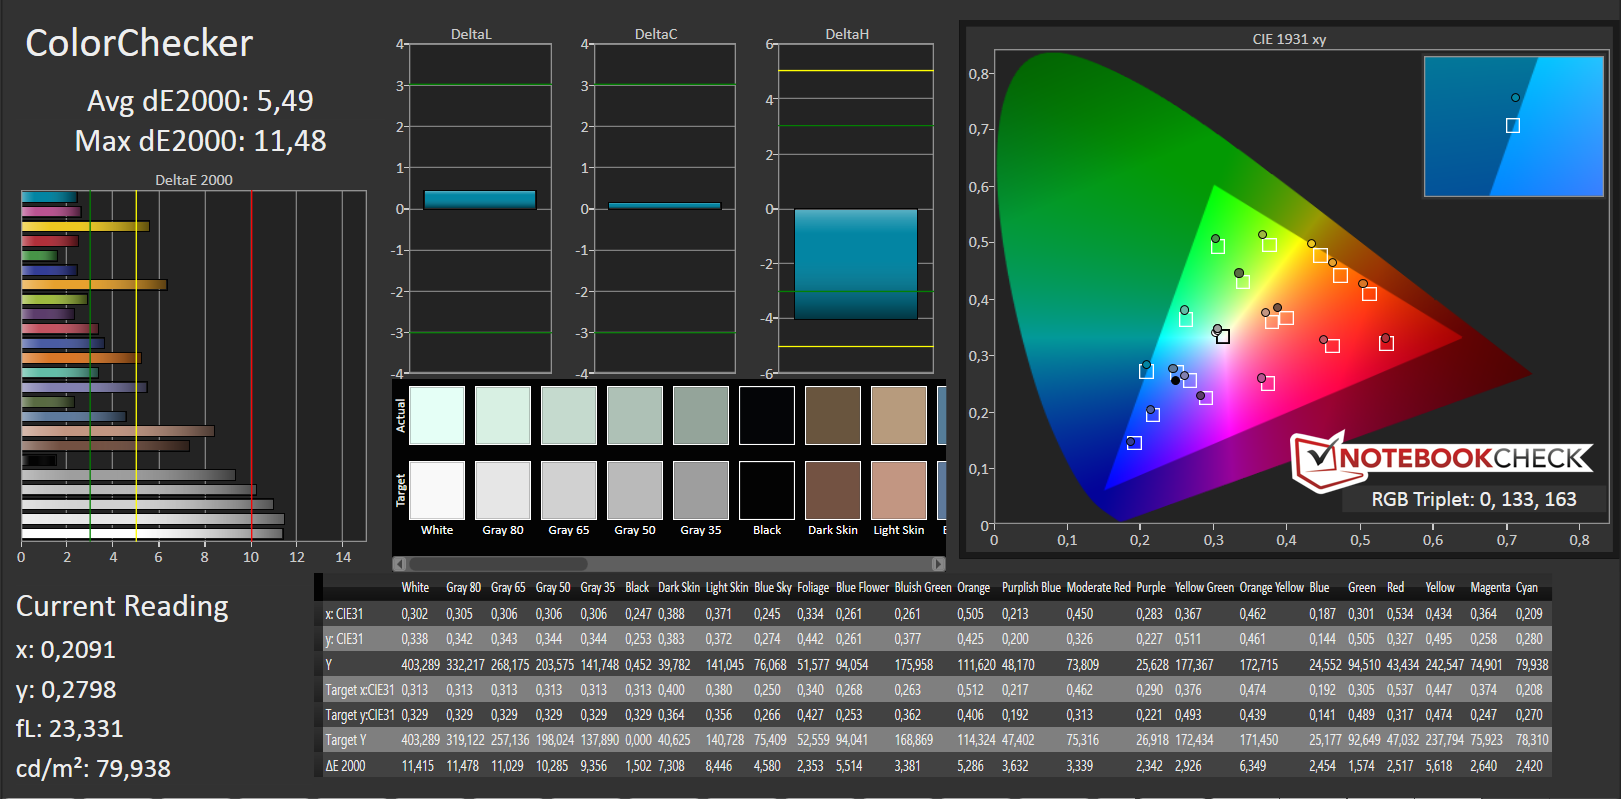The image size is (1621, 799).
Task: Click the Target Y row label
Action: 346,741
